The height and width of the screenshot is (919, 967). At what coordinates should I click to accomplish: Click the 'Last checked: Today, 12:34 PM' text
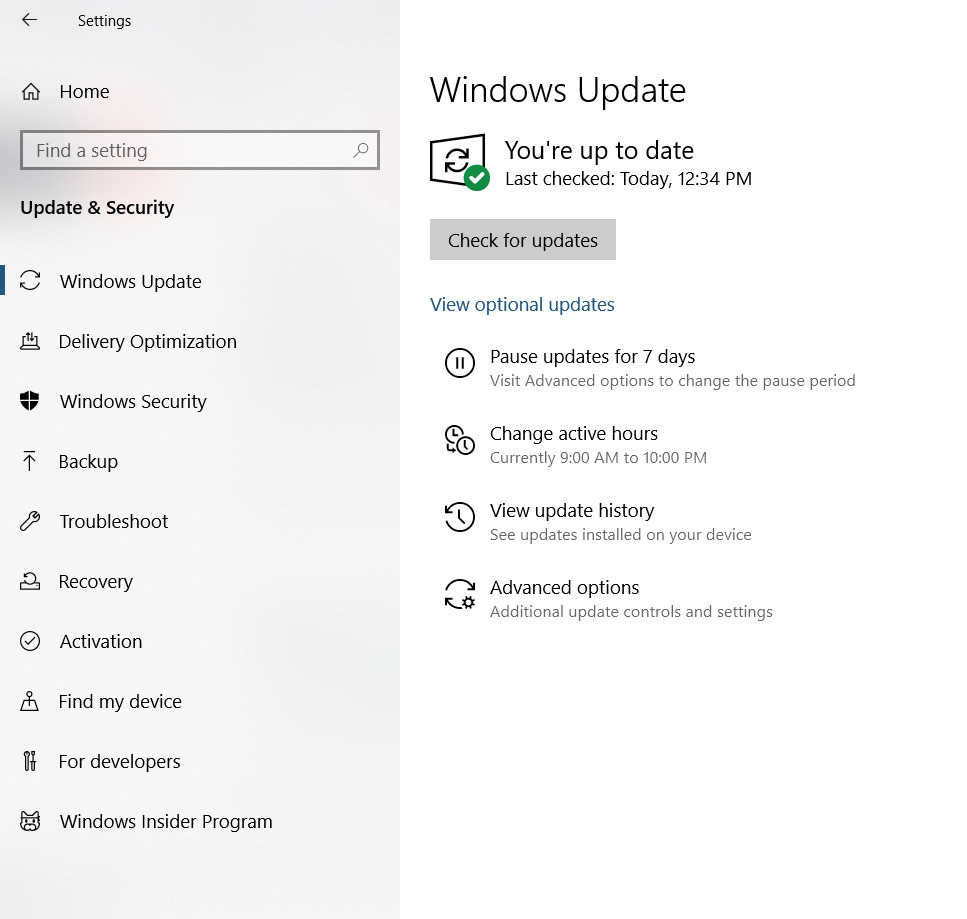[x=628, y=179]
